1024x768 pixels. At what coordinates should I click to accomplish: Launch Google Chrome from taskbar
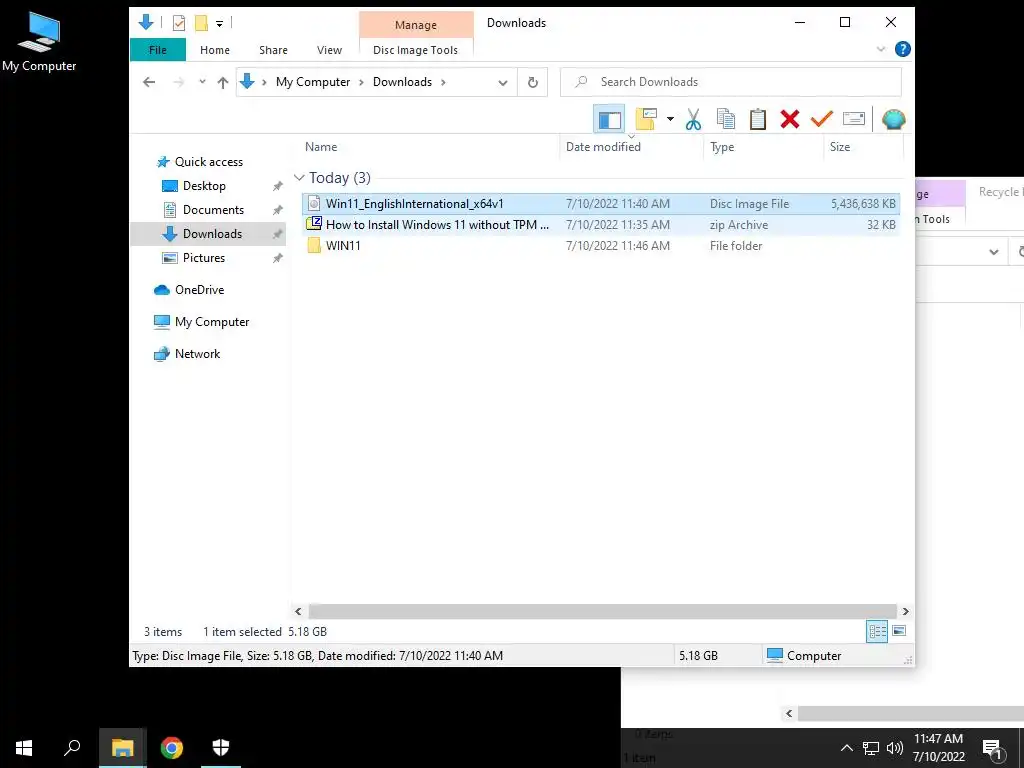[x=172, y=748]
